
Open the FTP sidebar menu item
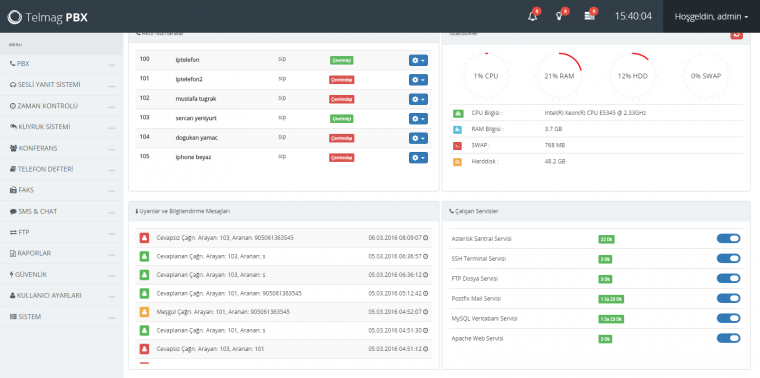click(x=62, y=233)
